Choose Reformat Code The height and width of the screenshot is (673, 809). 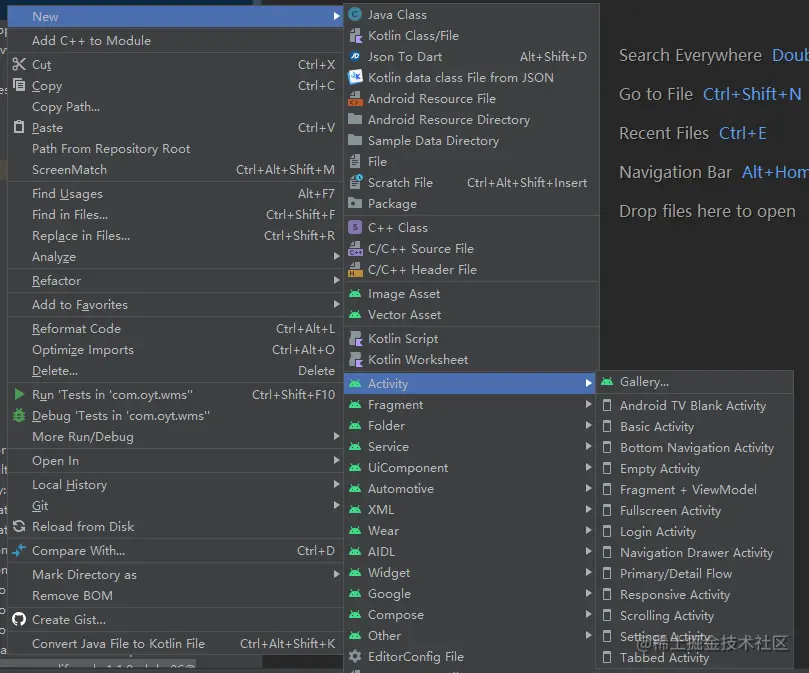(x=175, y=329)
